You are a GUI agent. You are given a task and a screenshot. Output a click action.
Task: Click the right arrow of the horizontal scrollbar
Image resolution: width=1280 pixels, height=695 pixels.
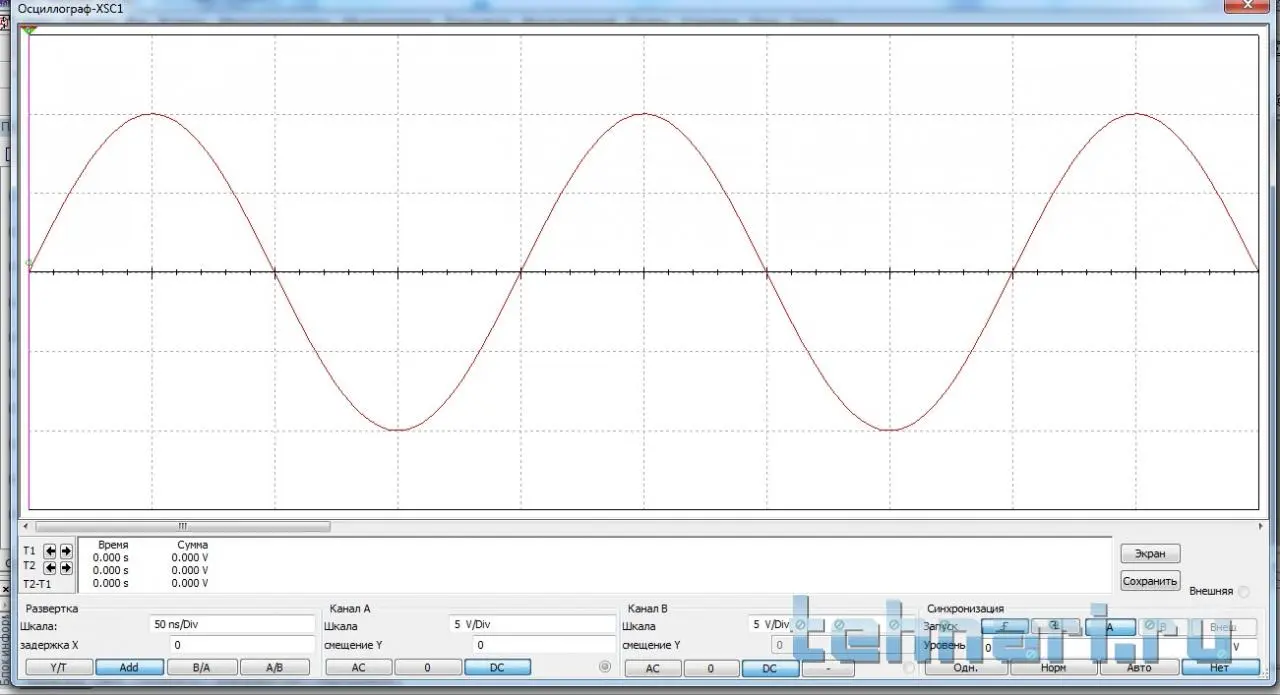pyautogui.click(x=1259, y=526)
